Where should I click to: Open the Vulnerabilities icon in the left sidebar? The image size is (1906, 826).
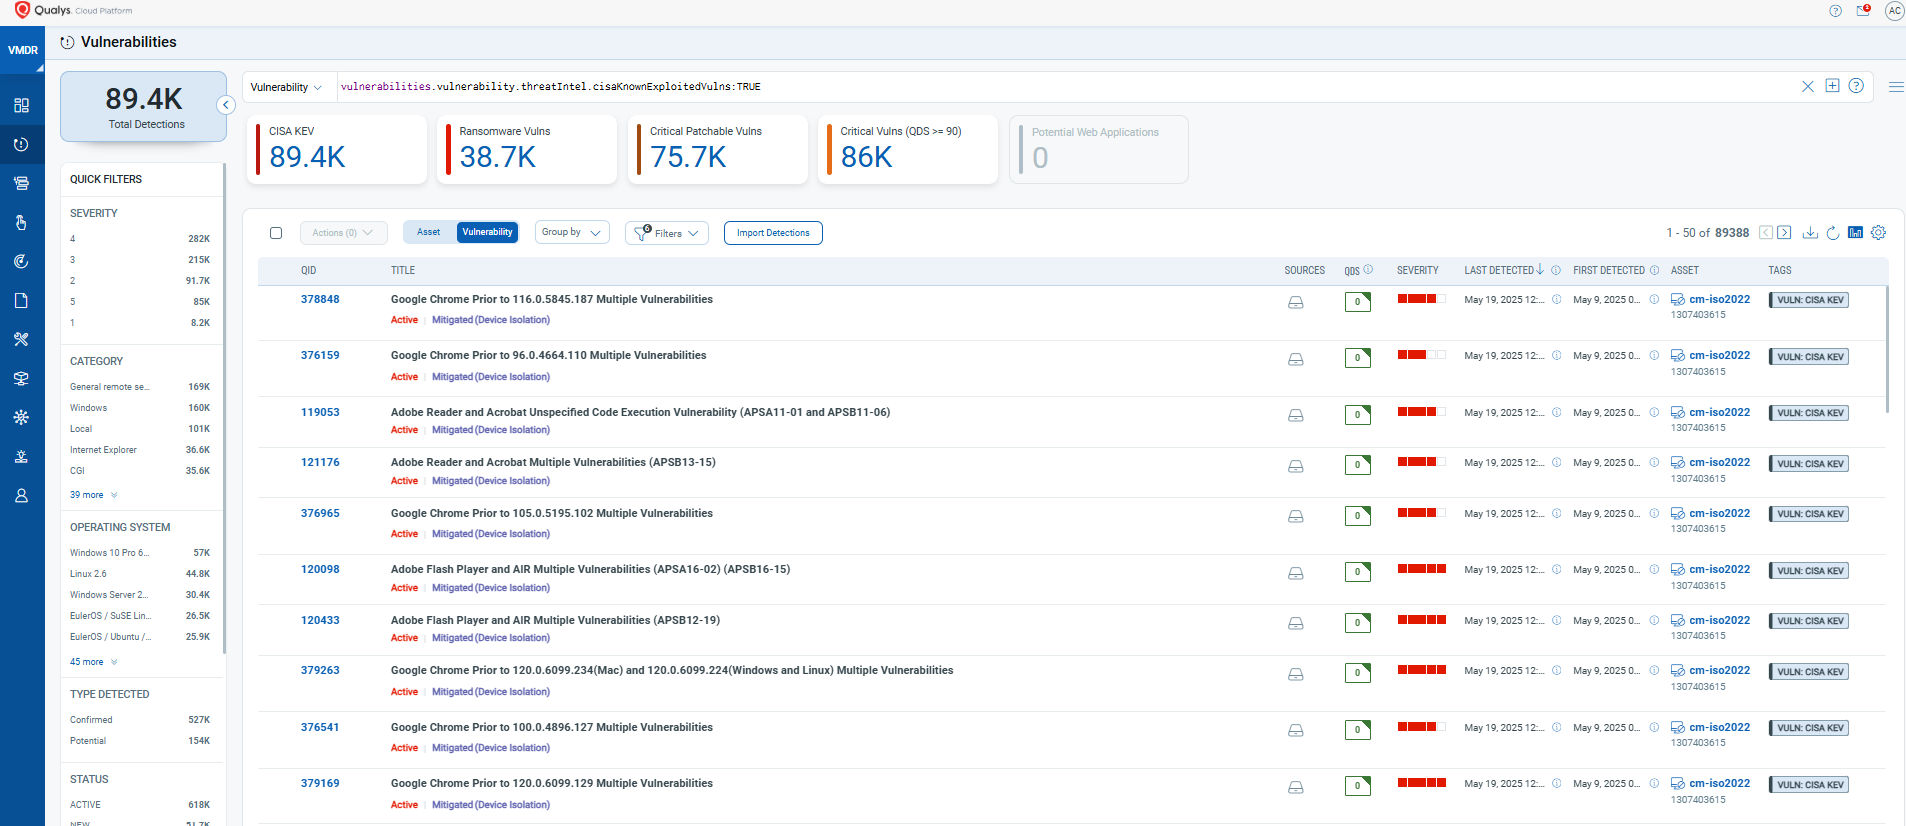21,144
